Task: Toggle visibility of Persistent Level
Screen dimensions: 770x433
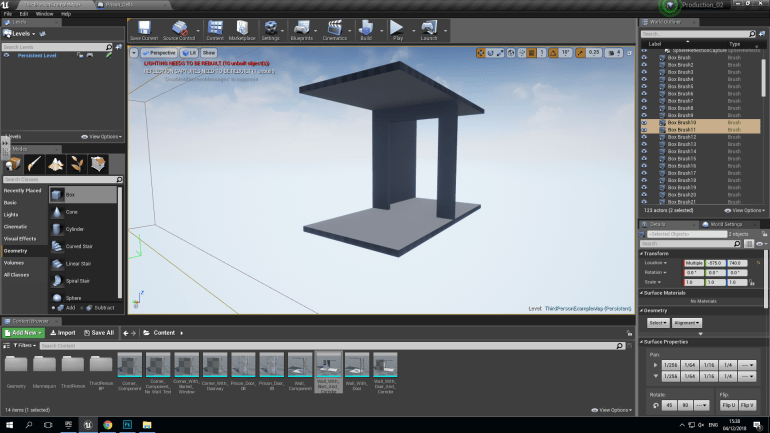Action: click(x=6, y=55)
